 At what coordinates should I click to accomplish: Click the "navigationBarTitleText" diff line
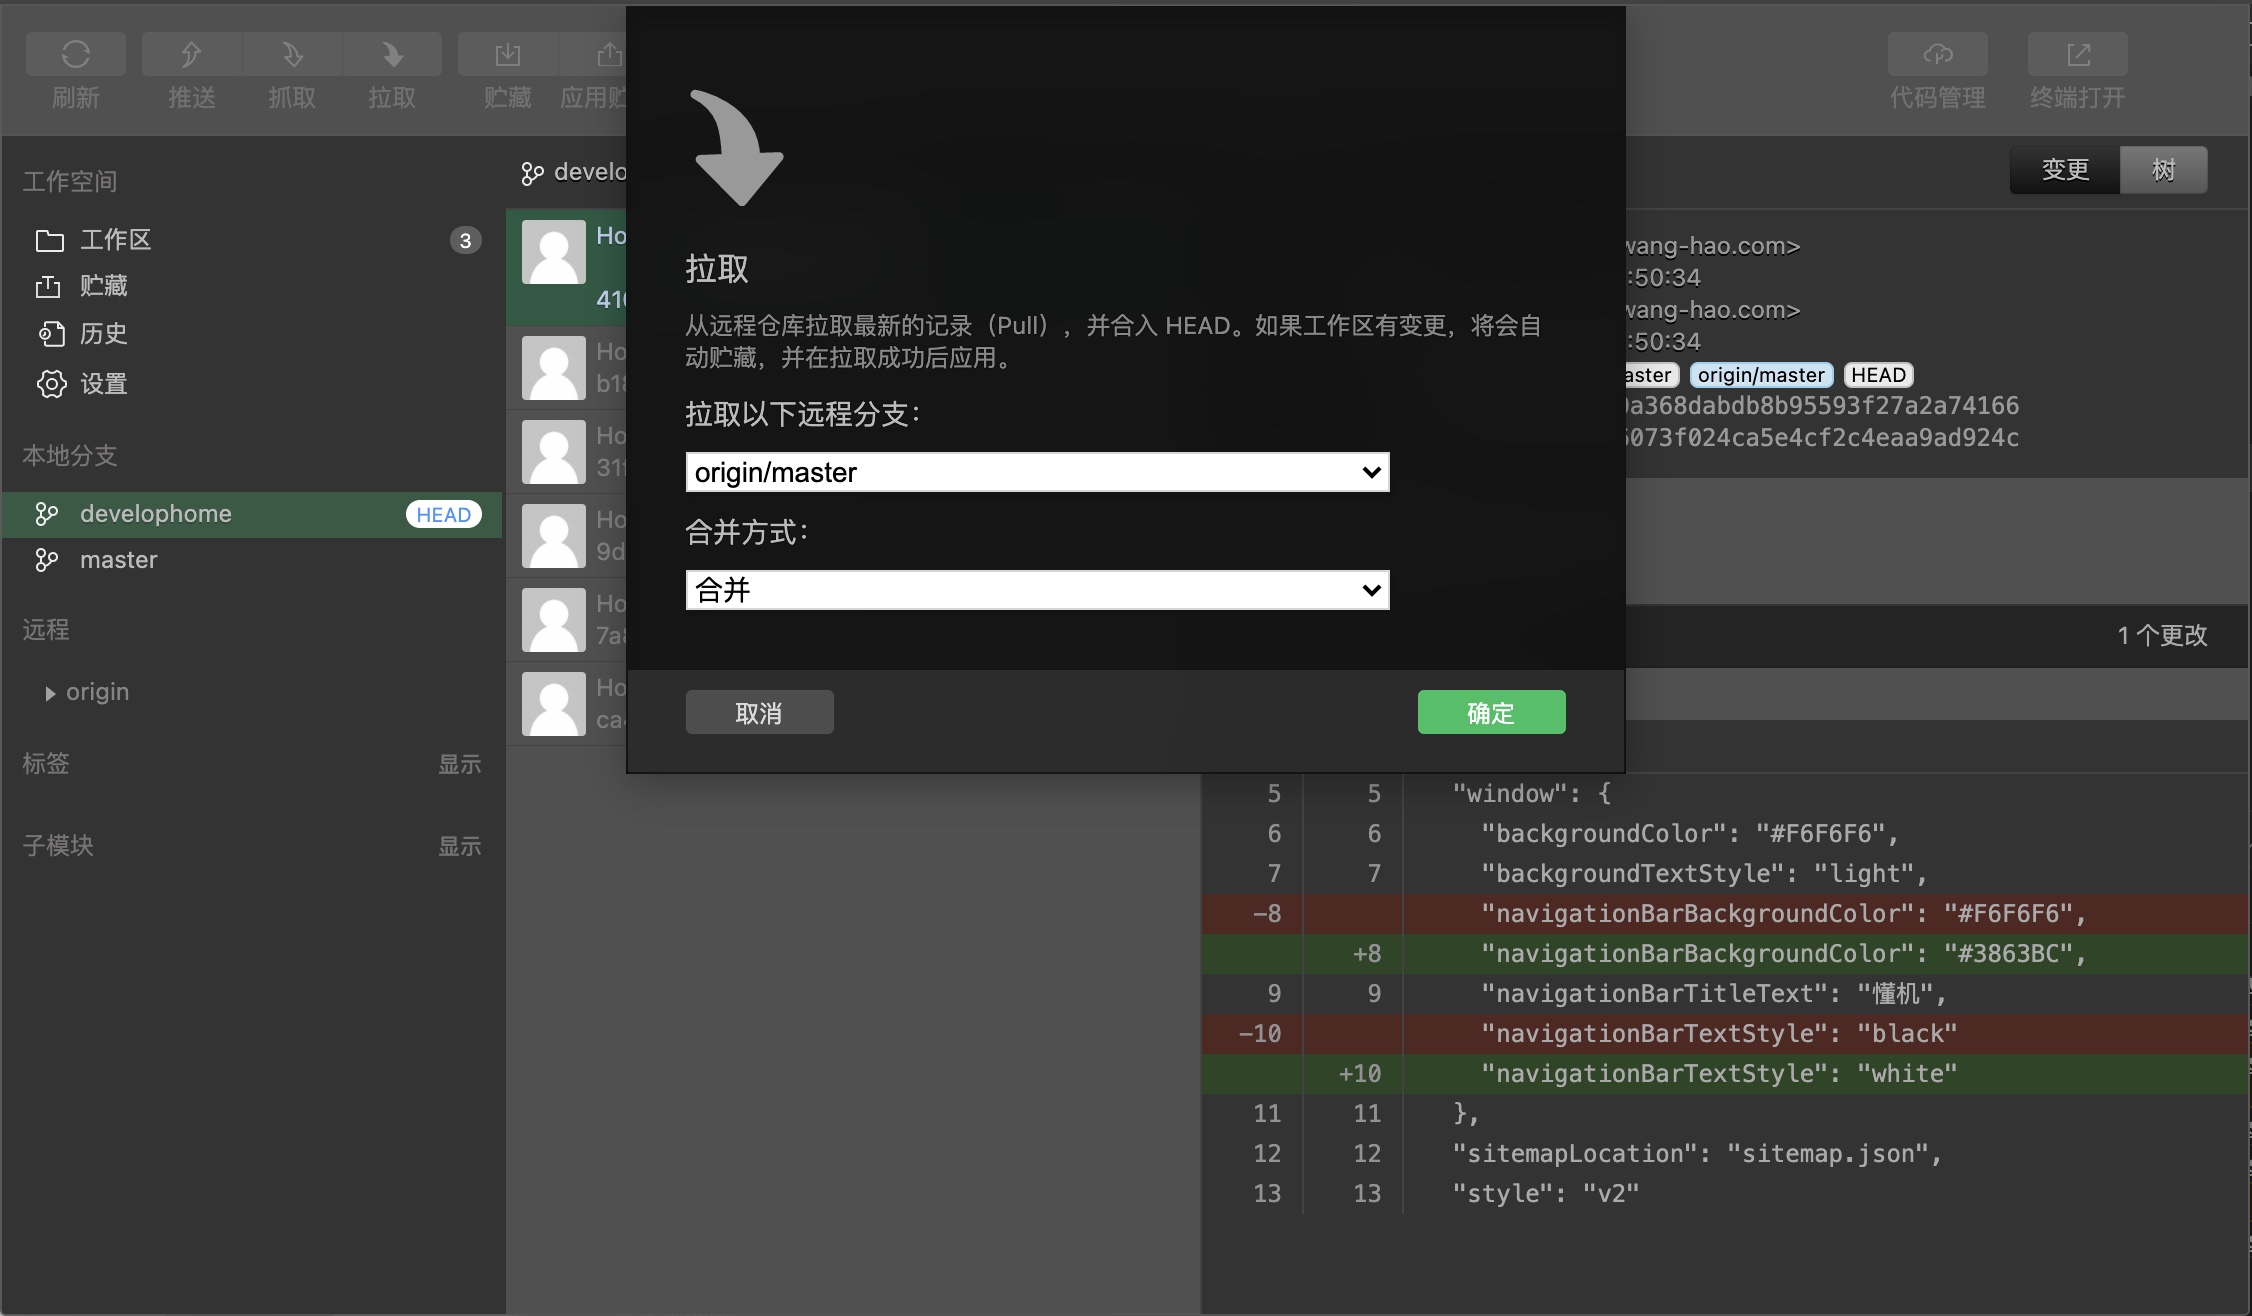[1726, 994]
